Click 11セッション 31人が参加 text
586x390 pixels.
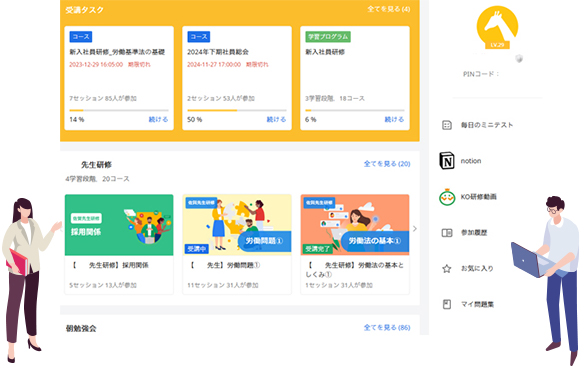(x=222, y=285)
